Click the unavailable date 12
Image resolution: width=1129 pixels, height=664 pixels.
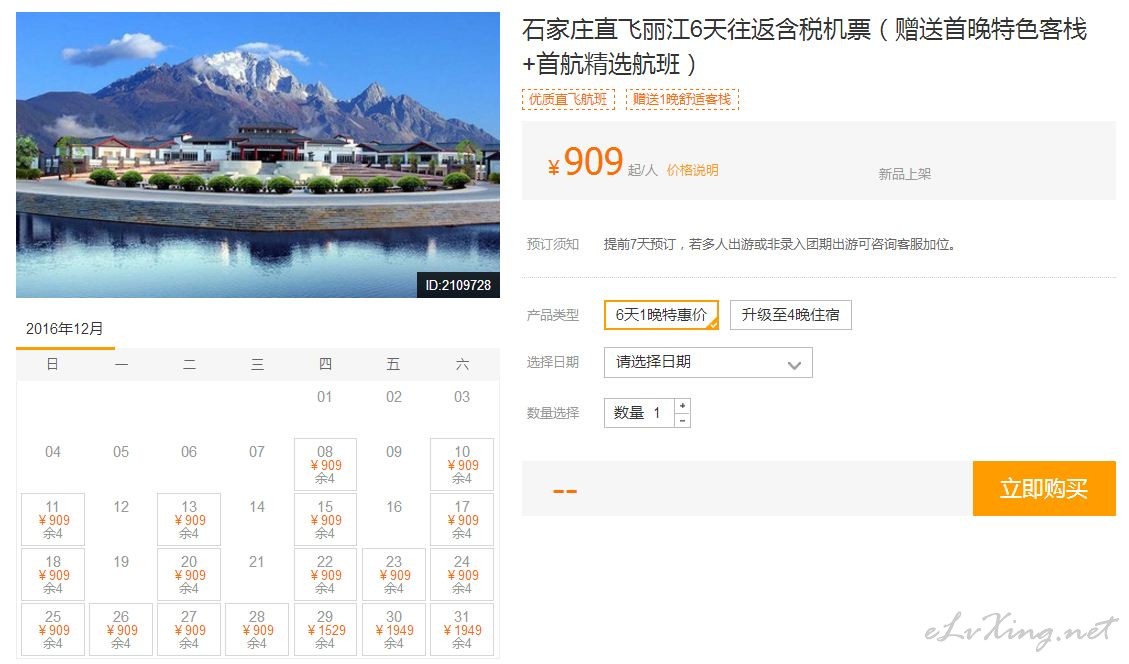pyautogui.click(x=121, y=507)
